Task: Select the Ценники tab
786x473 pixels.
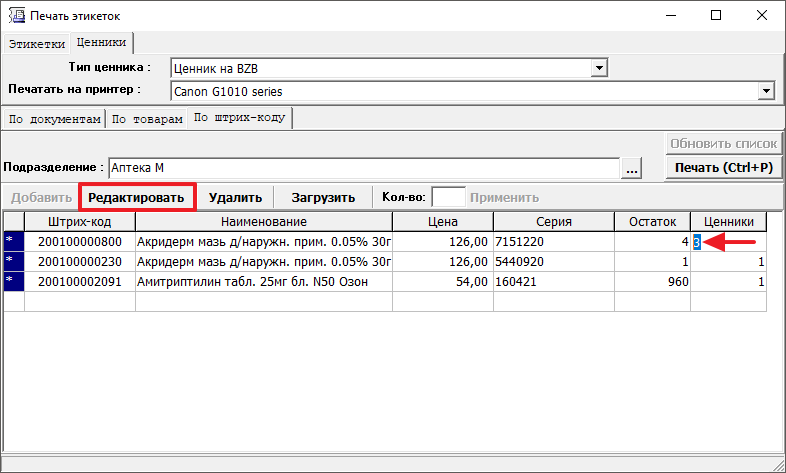Action: [102, 43]
